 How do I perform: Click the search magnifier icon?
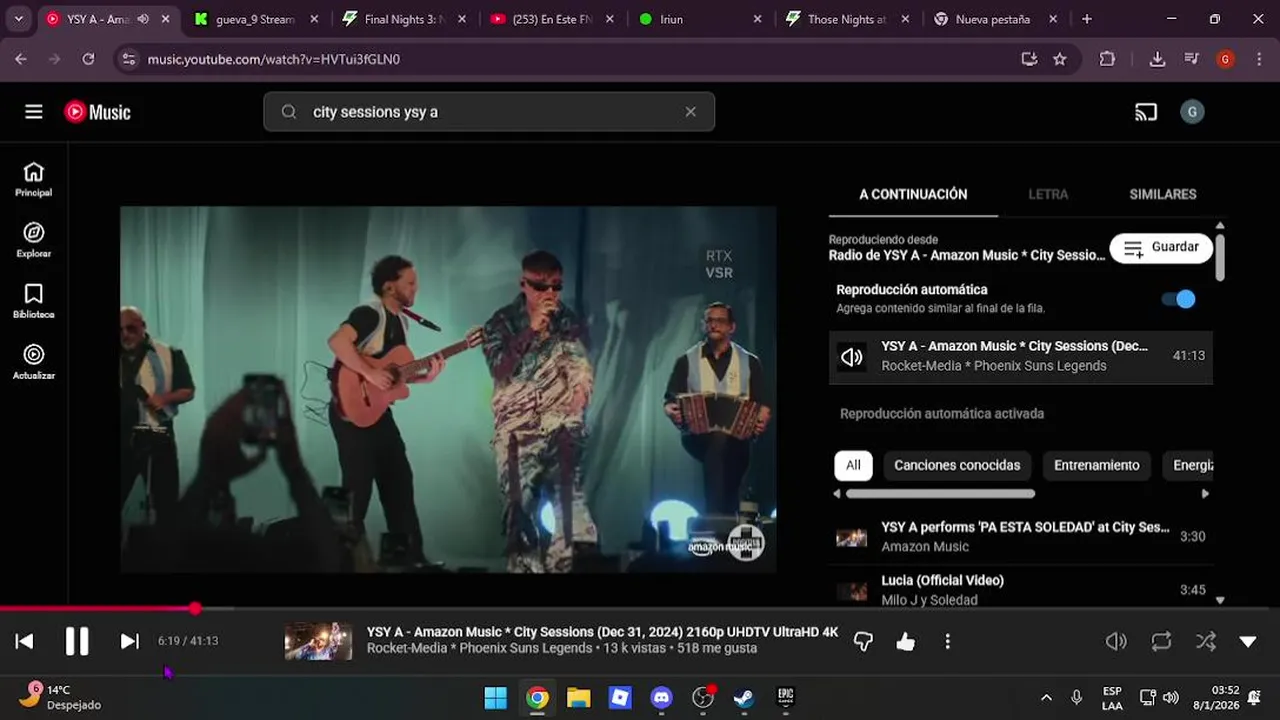point(289,112)
